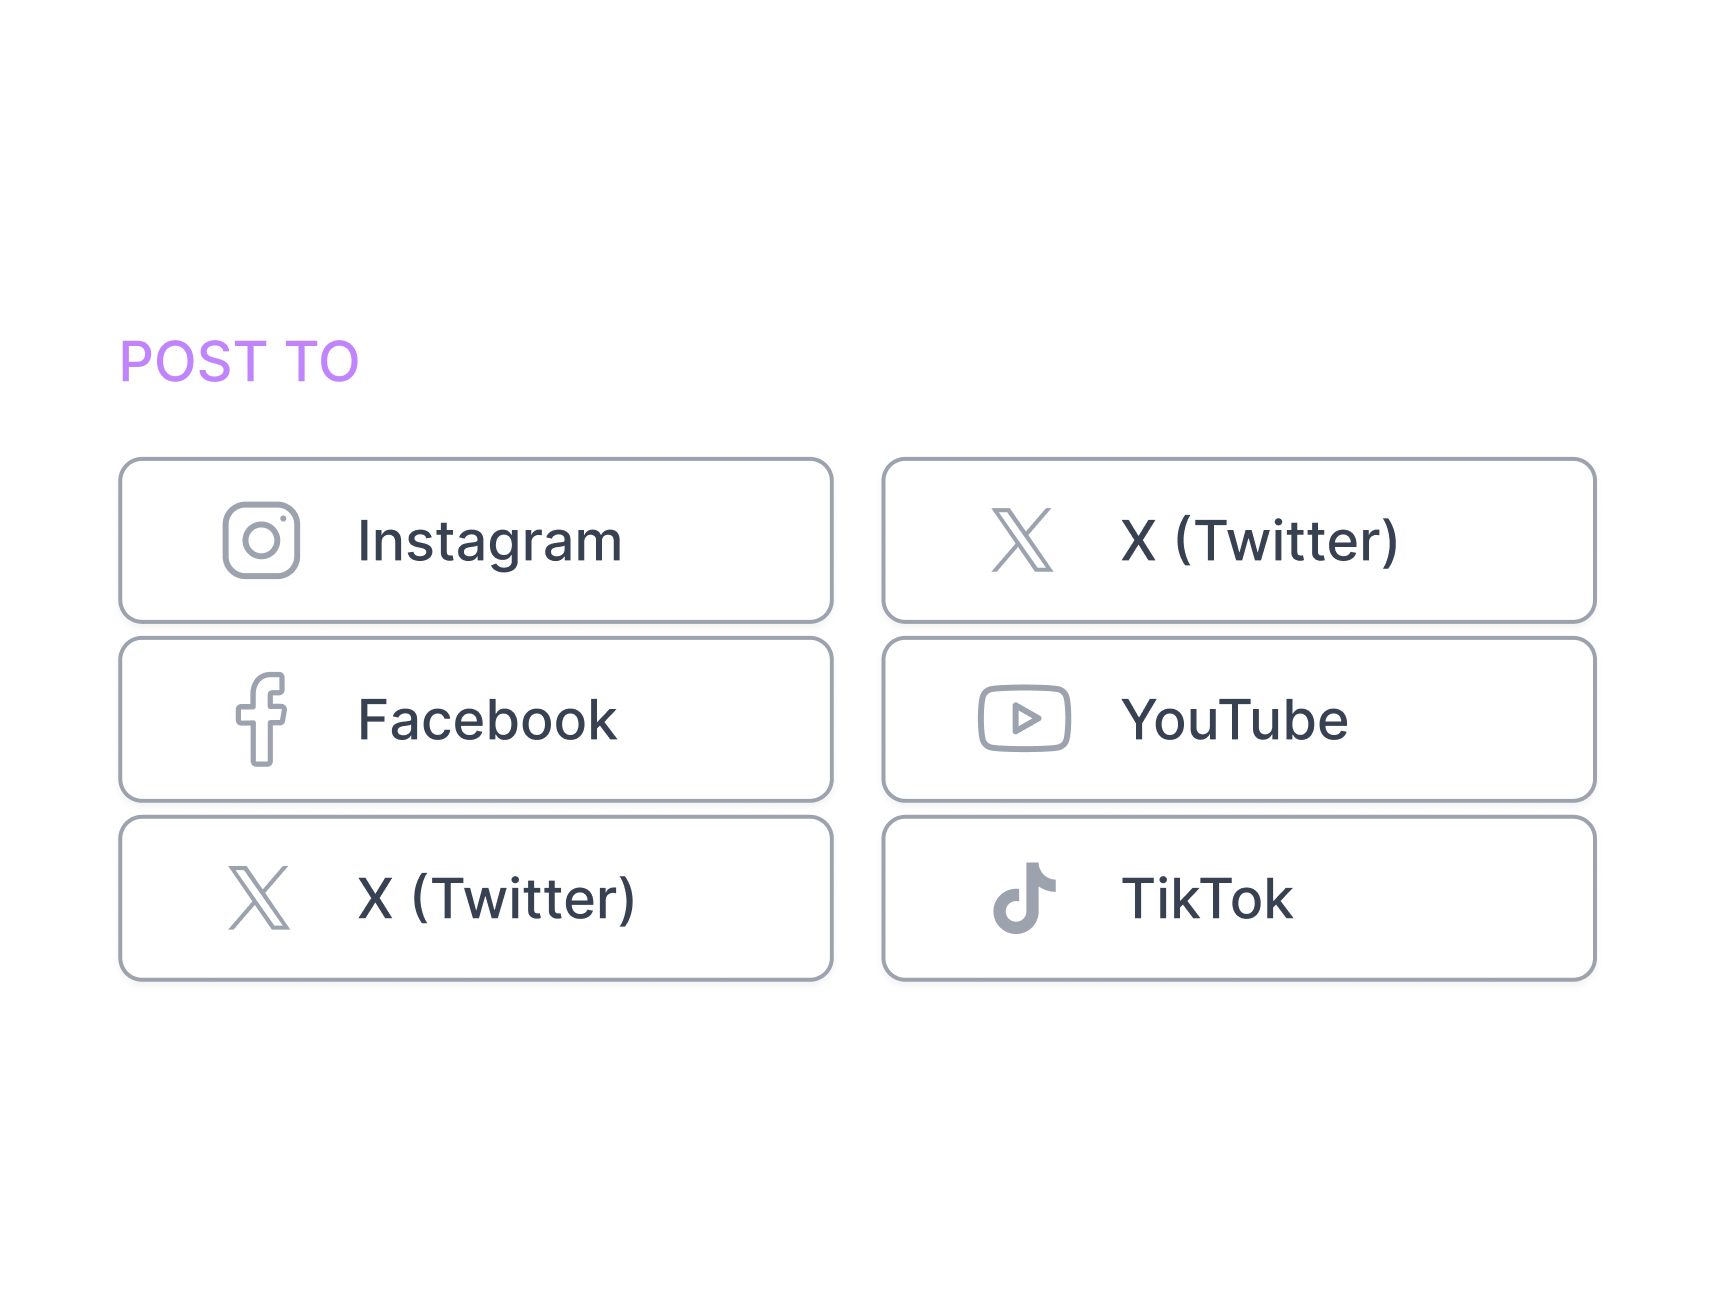Click the Facebook f icon

262,718
